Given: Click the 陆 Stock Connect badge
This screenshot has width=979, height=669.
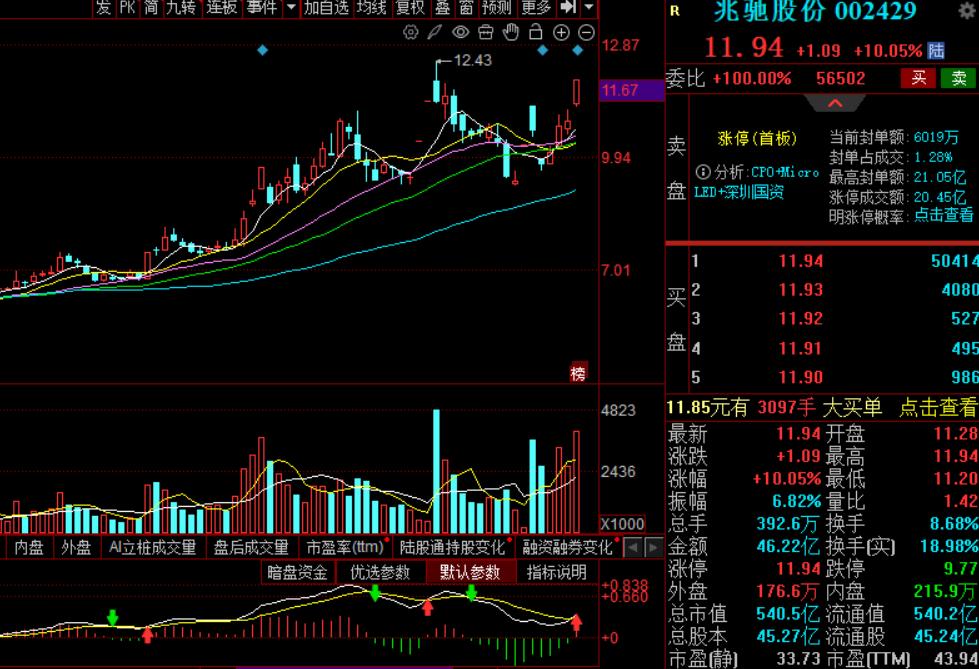Looking at the screenshot, I should pos(936,51).
